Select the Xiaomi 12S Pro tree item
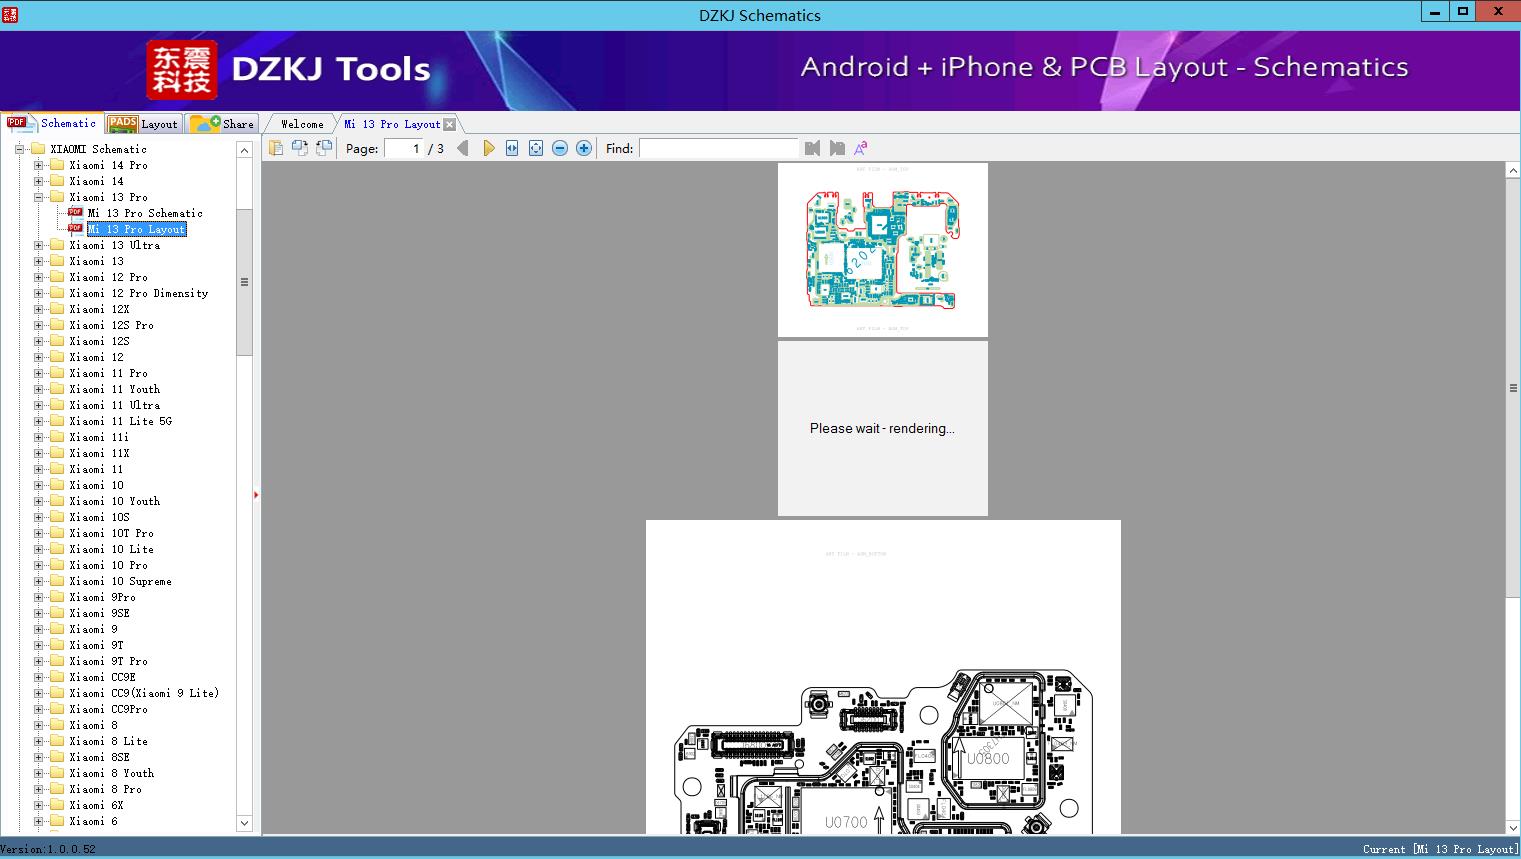Screen dimensions: 1521x859 112,325
